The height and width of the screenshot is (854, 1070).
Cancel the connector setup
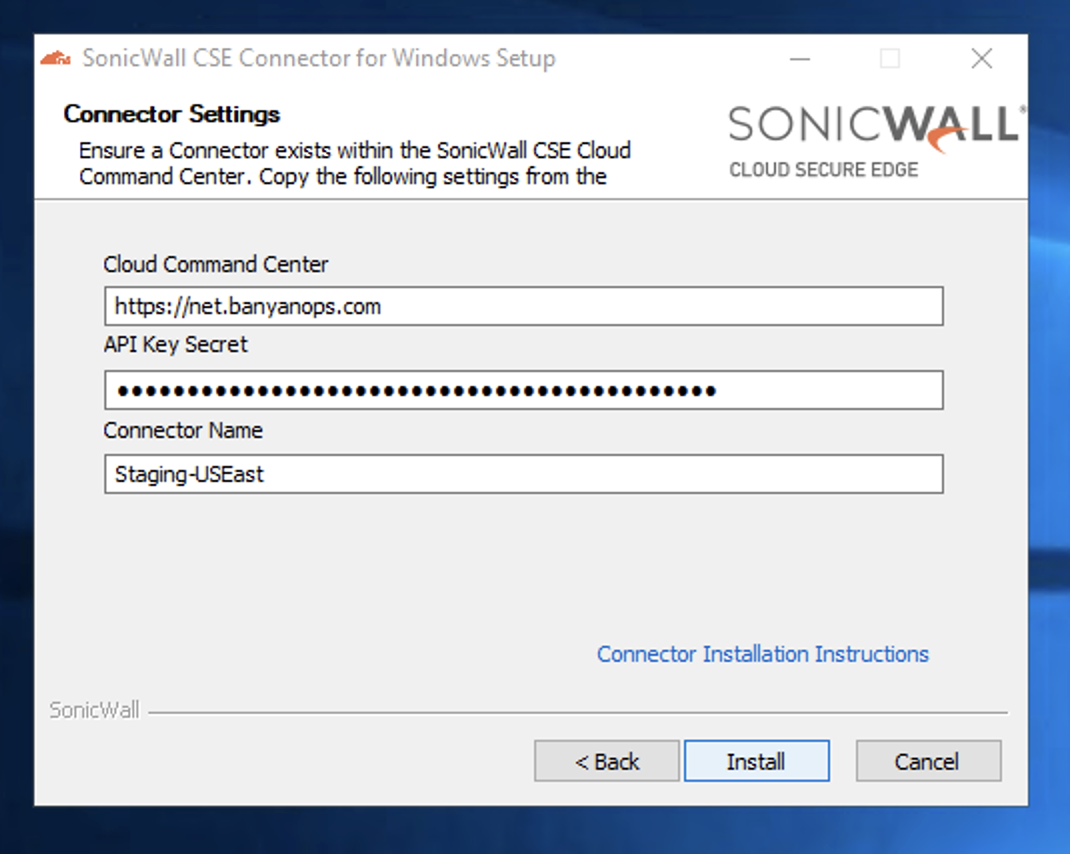(927, 761)
